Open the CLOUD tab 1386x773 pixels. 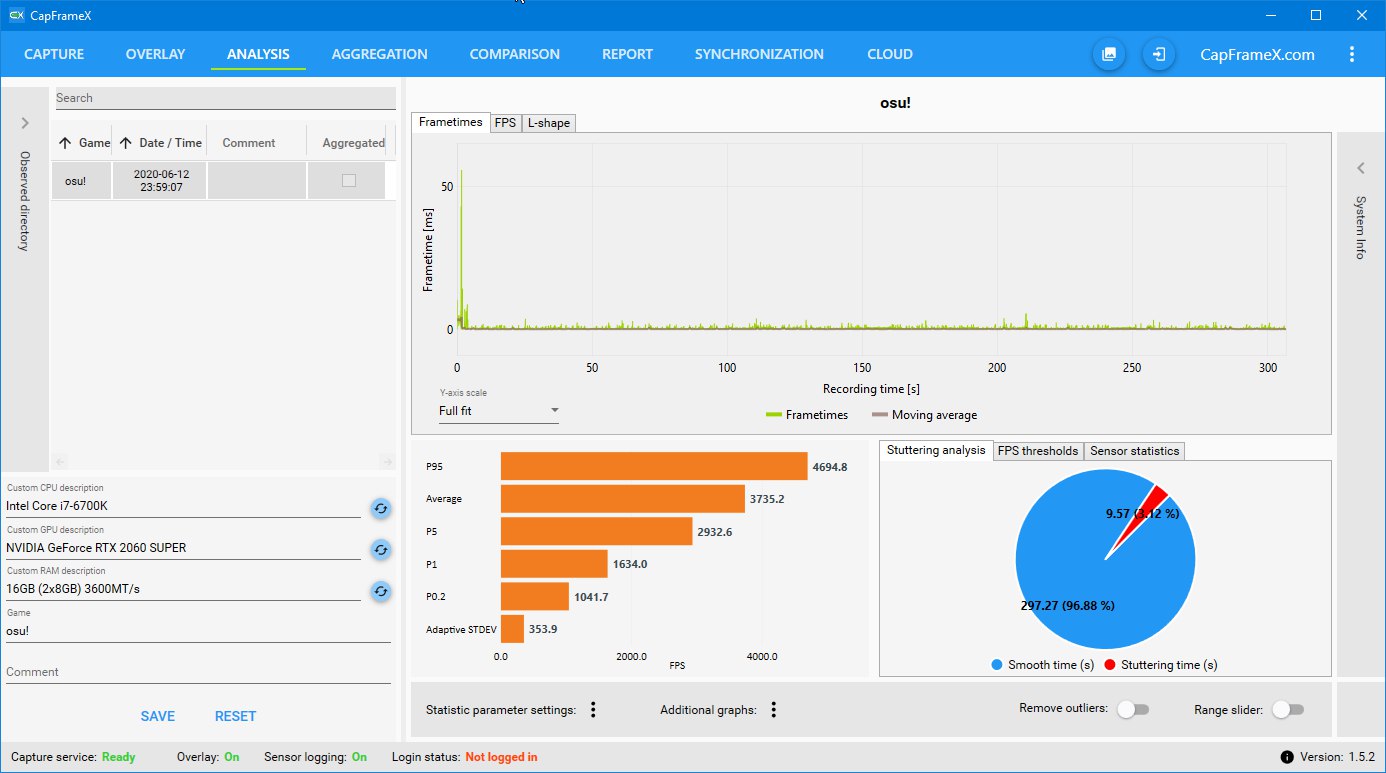890,55
